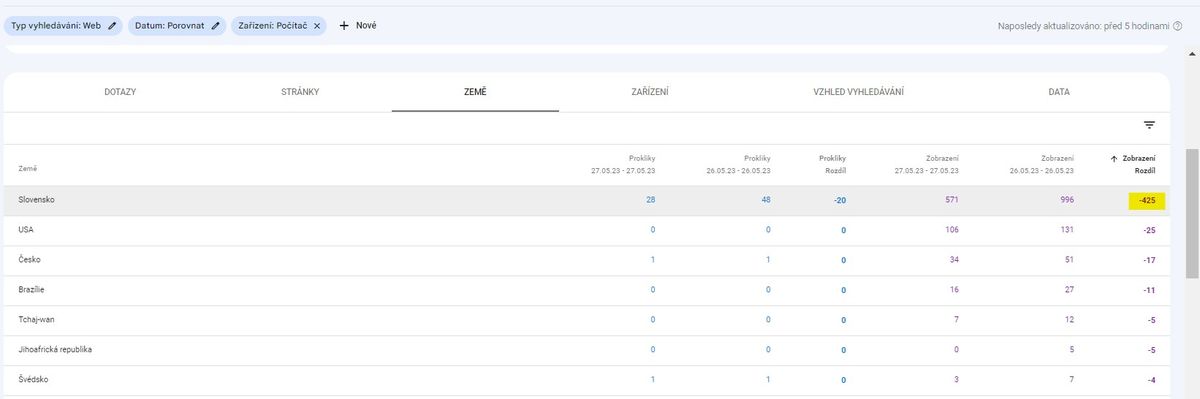Remove the Zařízení: Počítač filter
Screen dimensions: 1200x399
point(317,25)
